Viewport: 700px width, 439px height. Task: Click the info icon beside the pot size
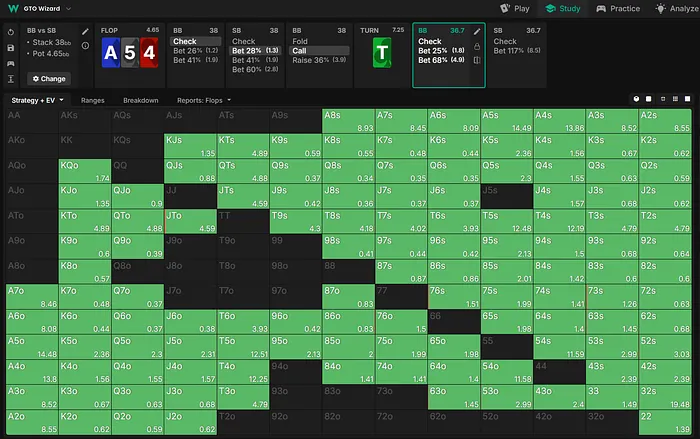point(85,46)
